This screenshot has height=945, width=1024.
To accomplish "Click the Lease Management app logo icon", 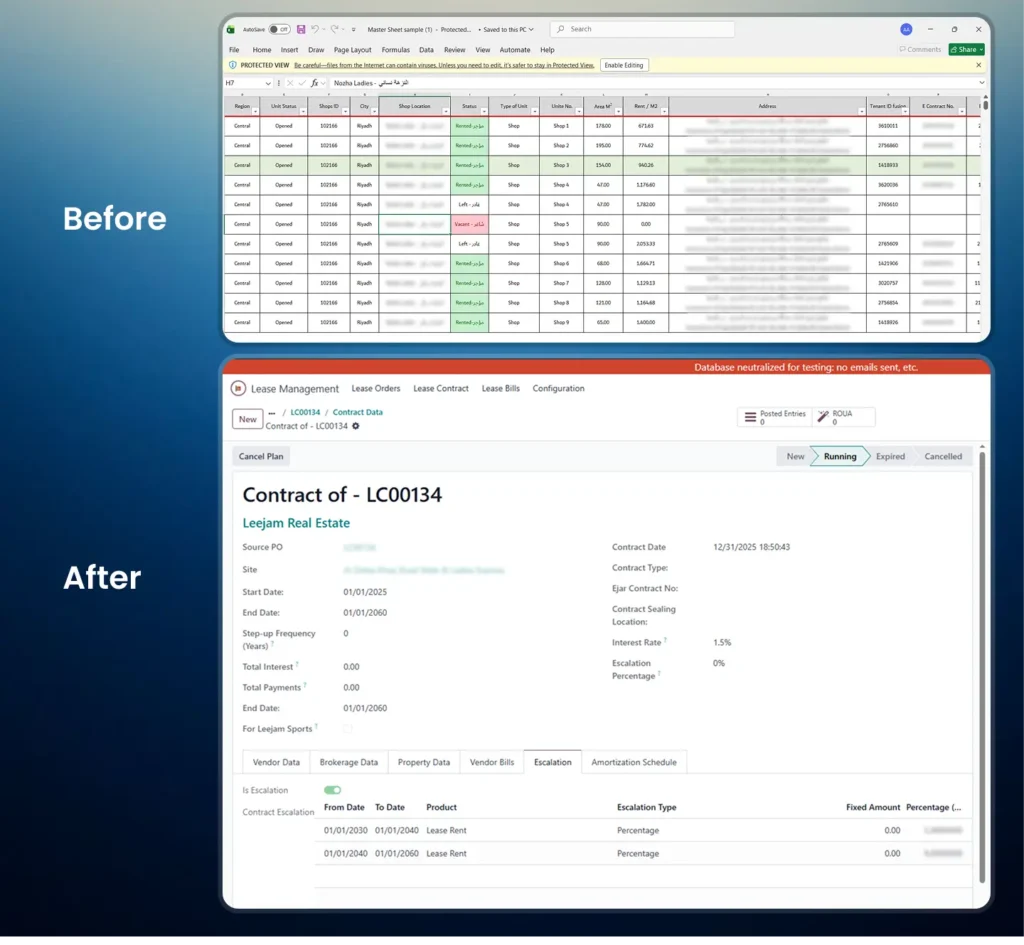I will click(238, 389).
